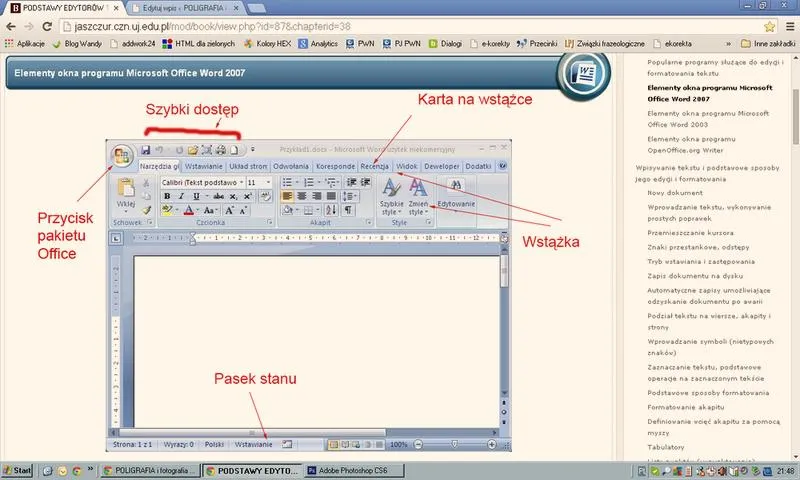Click the Shrink Font small A icon
The image size is (800, 480).
[243, 210]
